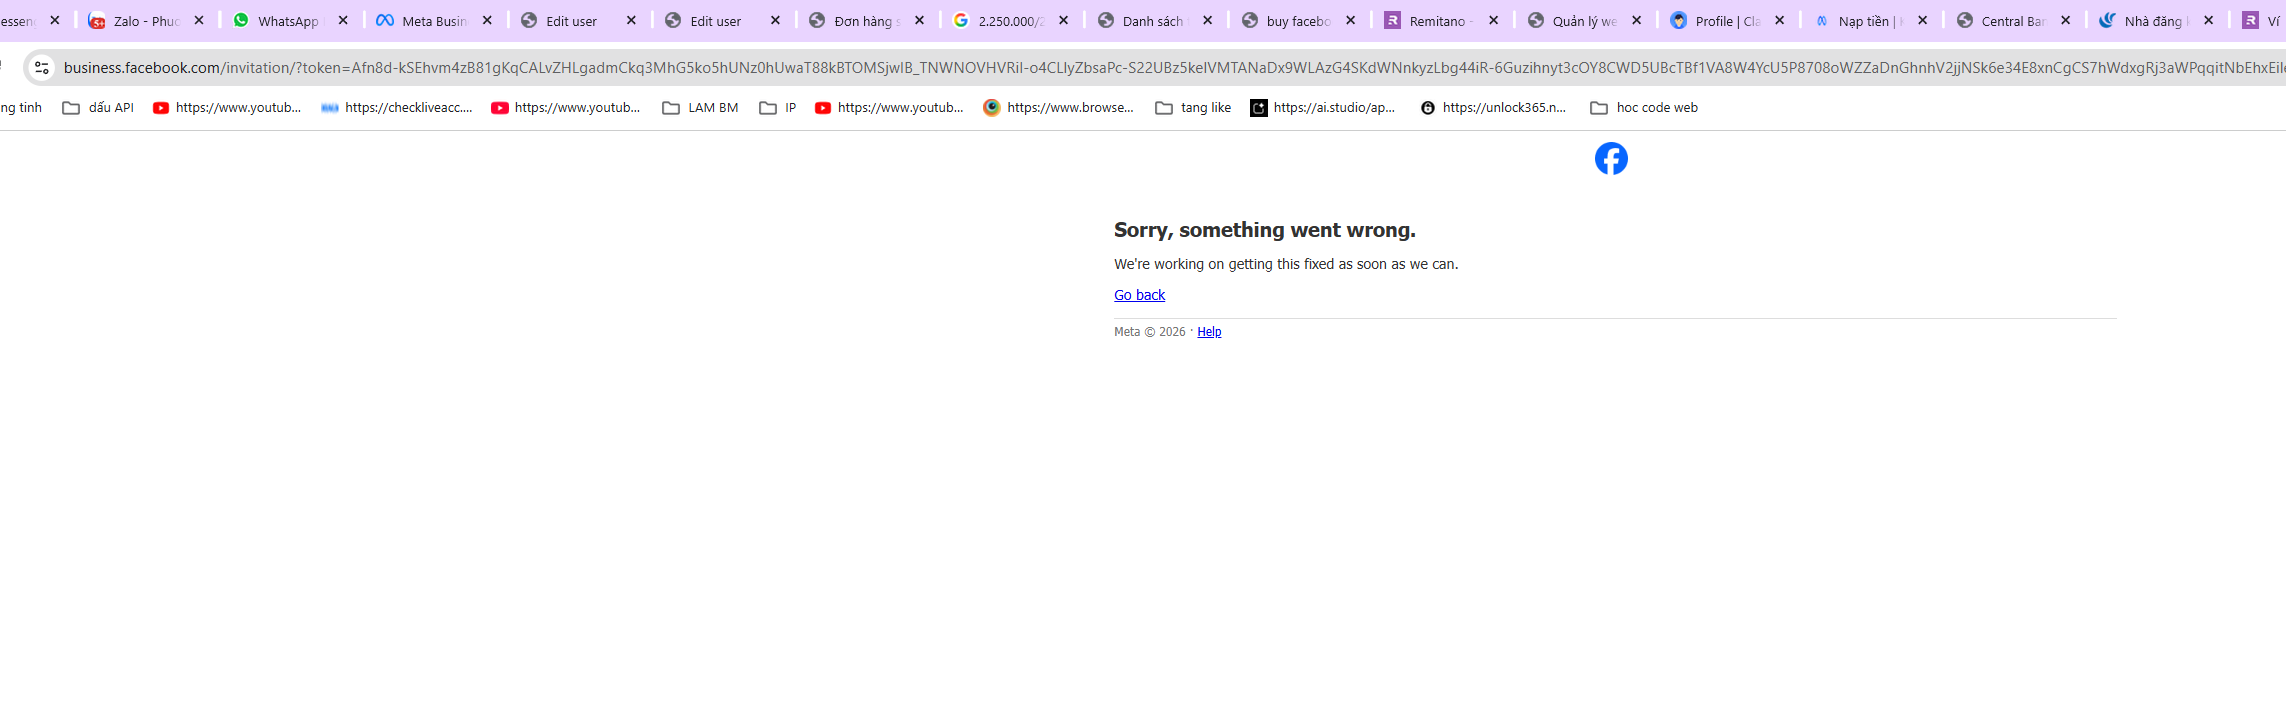The width and height of the screenshot is (2286, 712).
Task: Close the 2.250.000 Google tab
Action: tap(1063, 20)
